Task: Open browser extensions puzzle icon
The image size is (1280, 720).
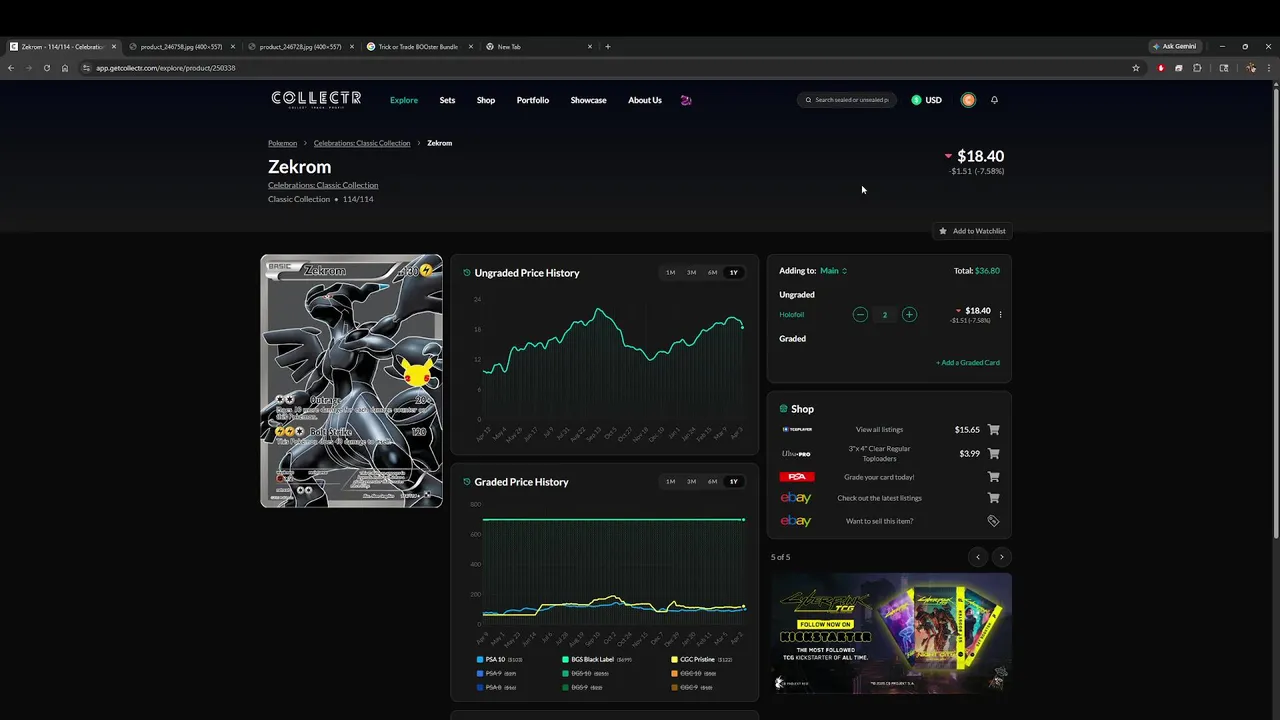Action: pyautogui.click(x=1197, y=68)
